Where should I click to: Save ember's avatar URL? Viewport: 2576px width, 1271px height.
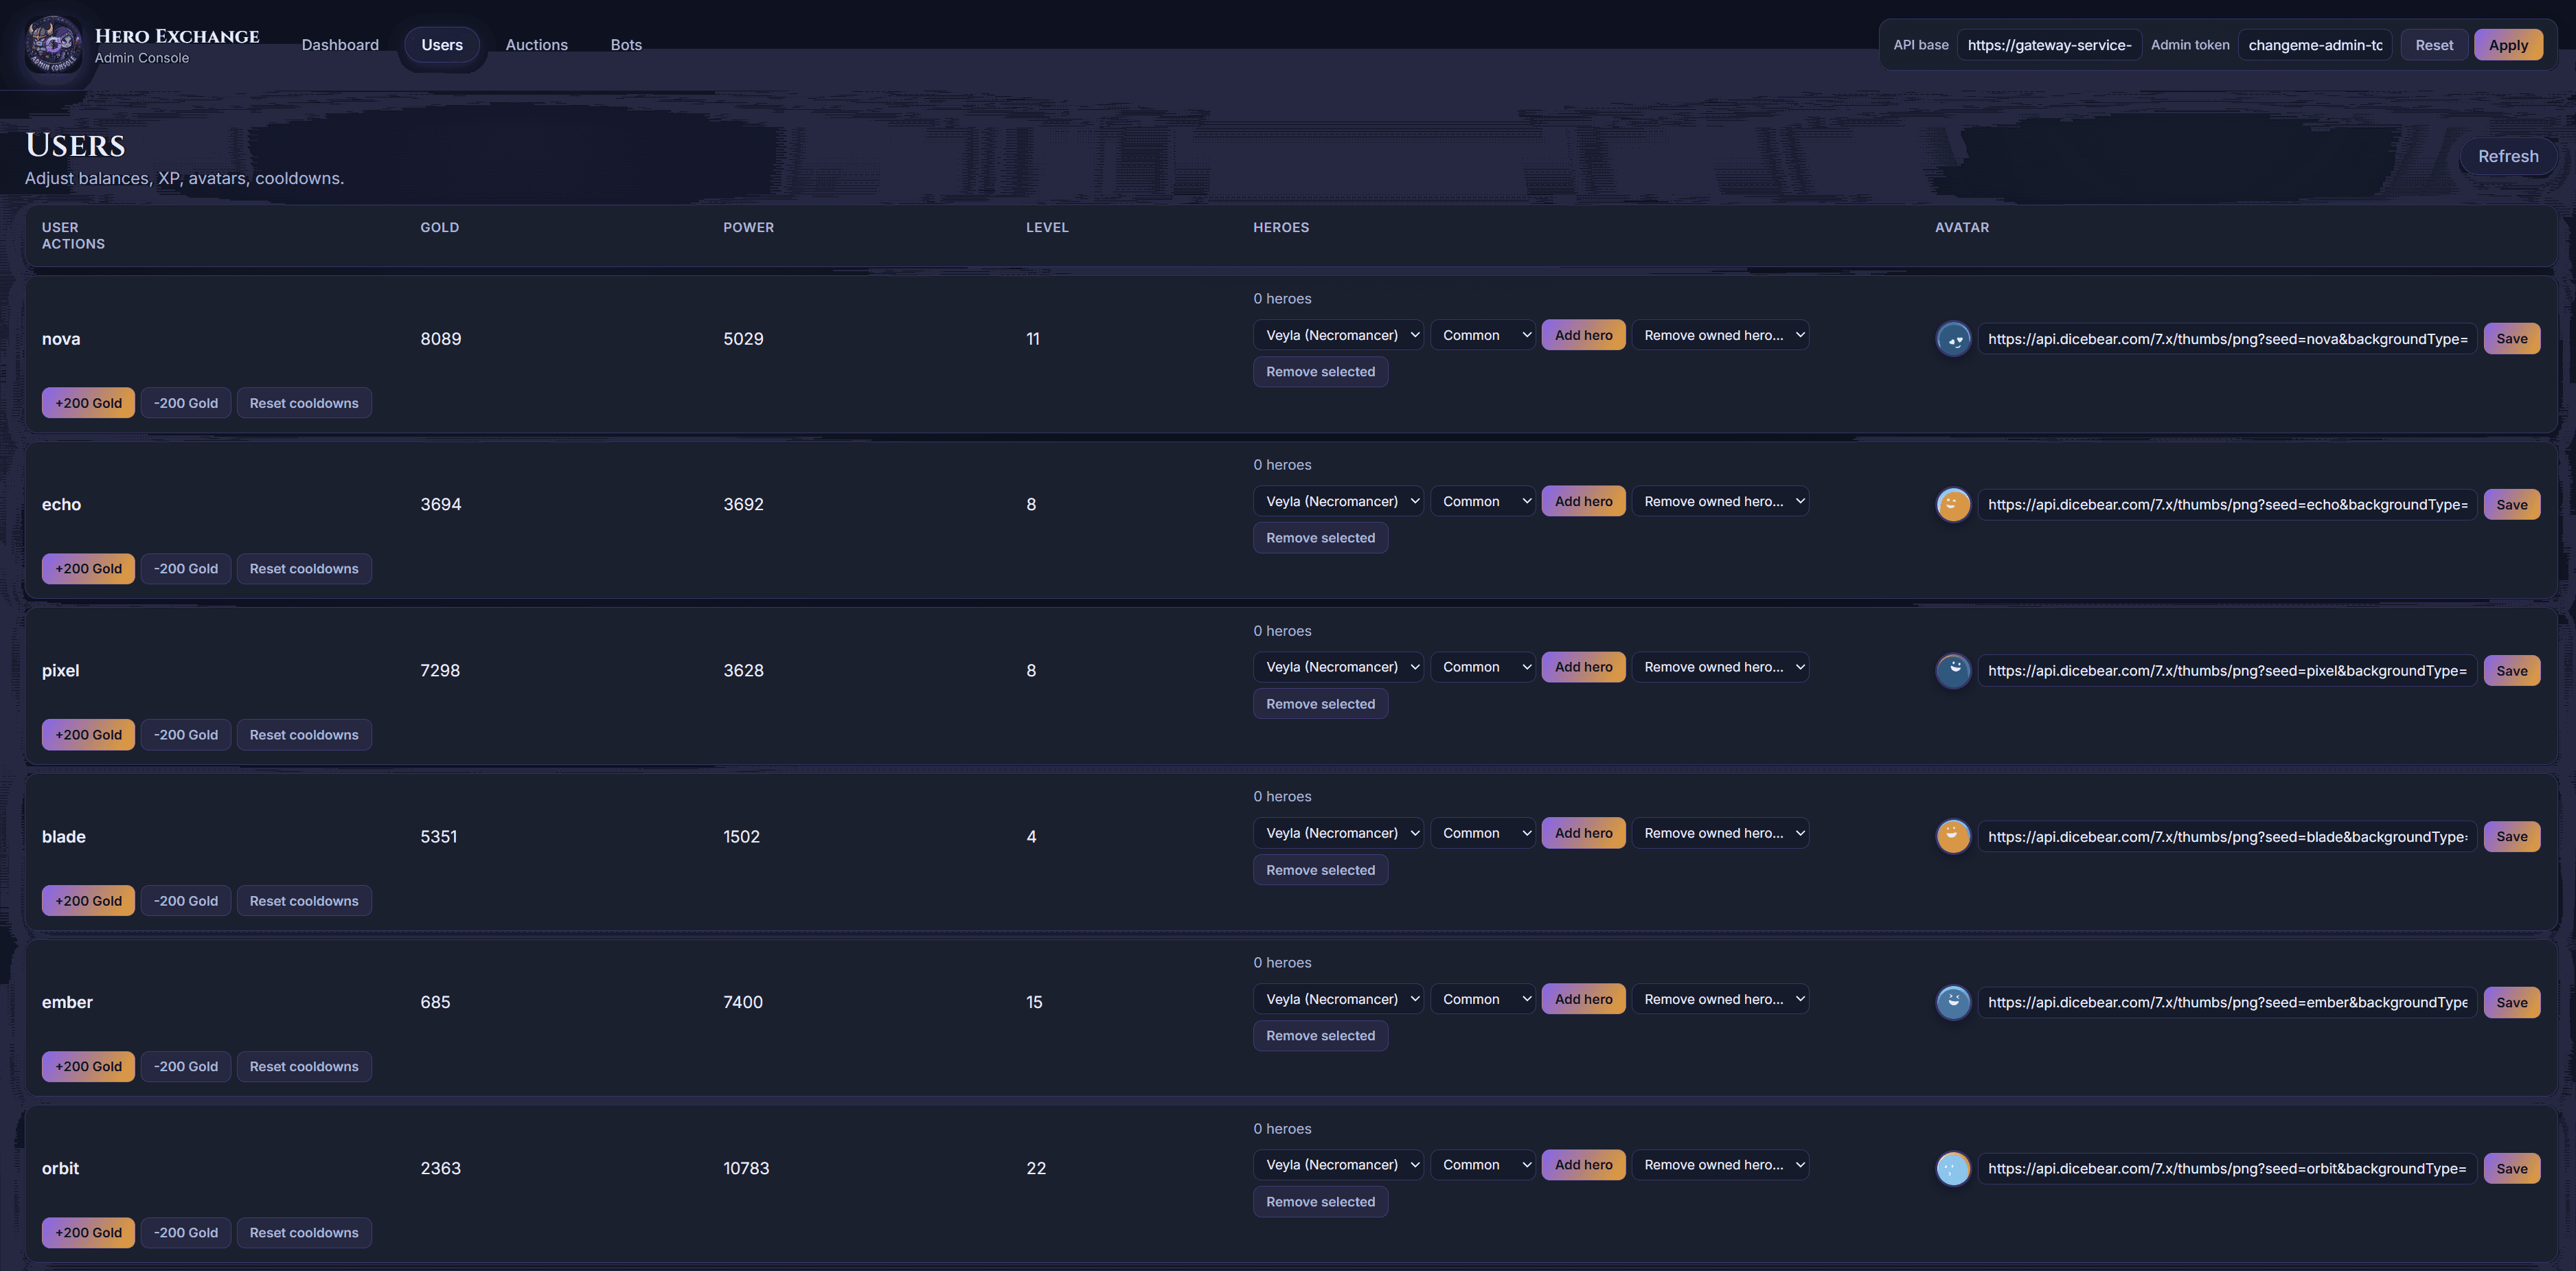(2512, 1002)
